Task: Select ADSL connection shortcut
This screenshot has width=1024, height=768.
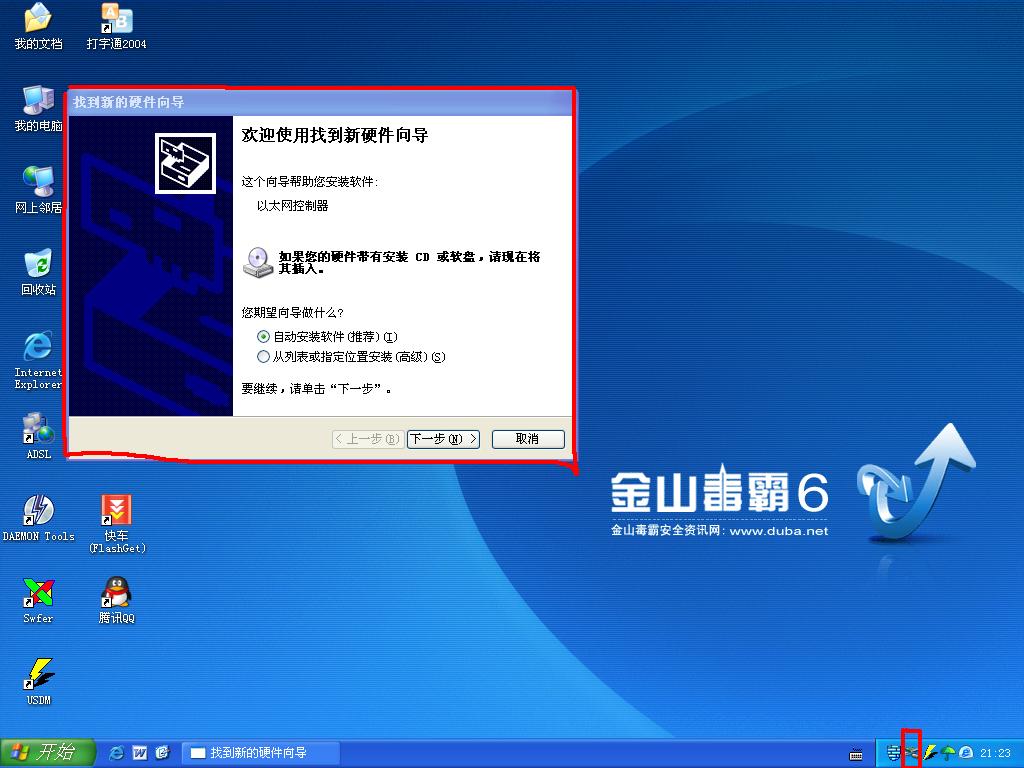Action: 38,436
